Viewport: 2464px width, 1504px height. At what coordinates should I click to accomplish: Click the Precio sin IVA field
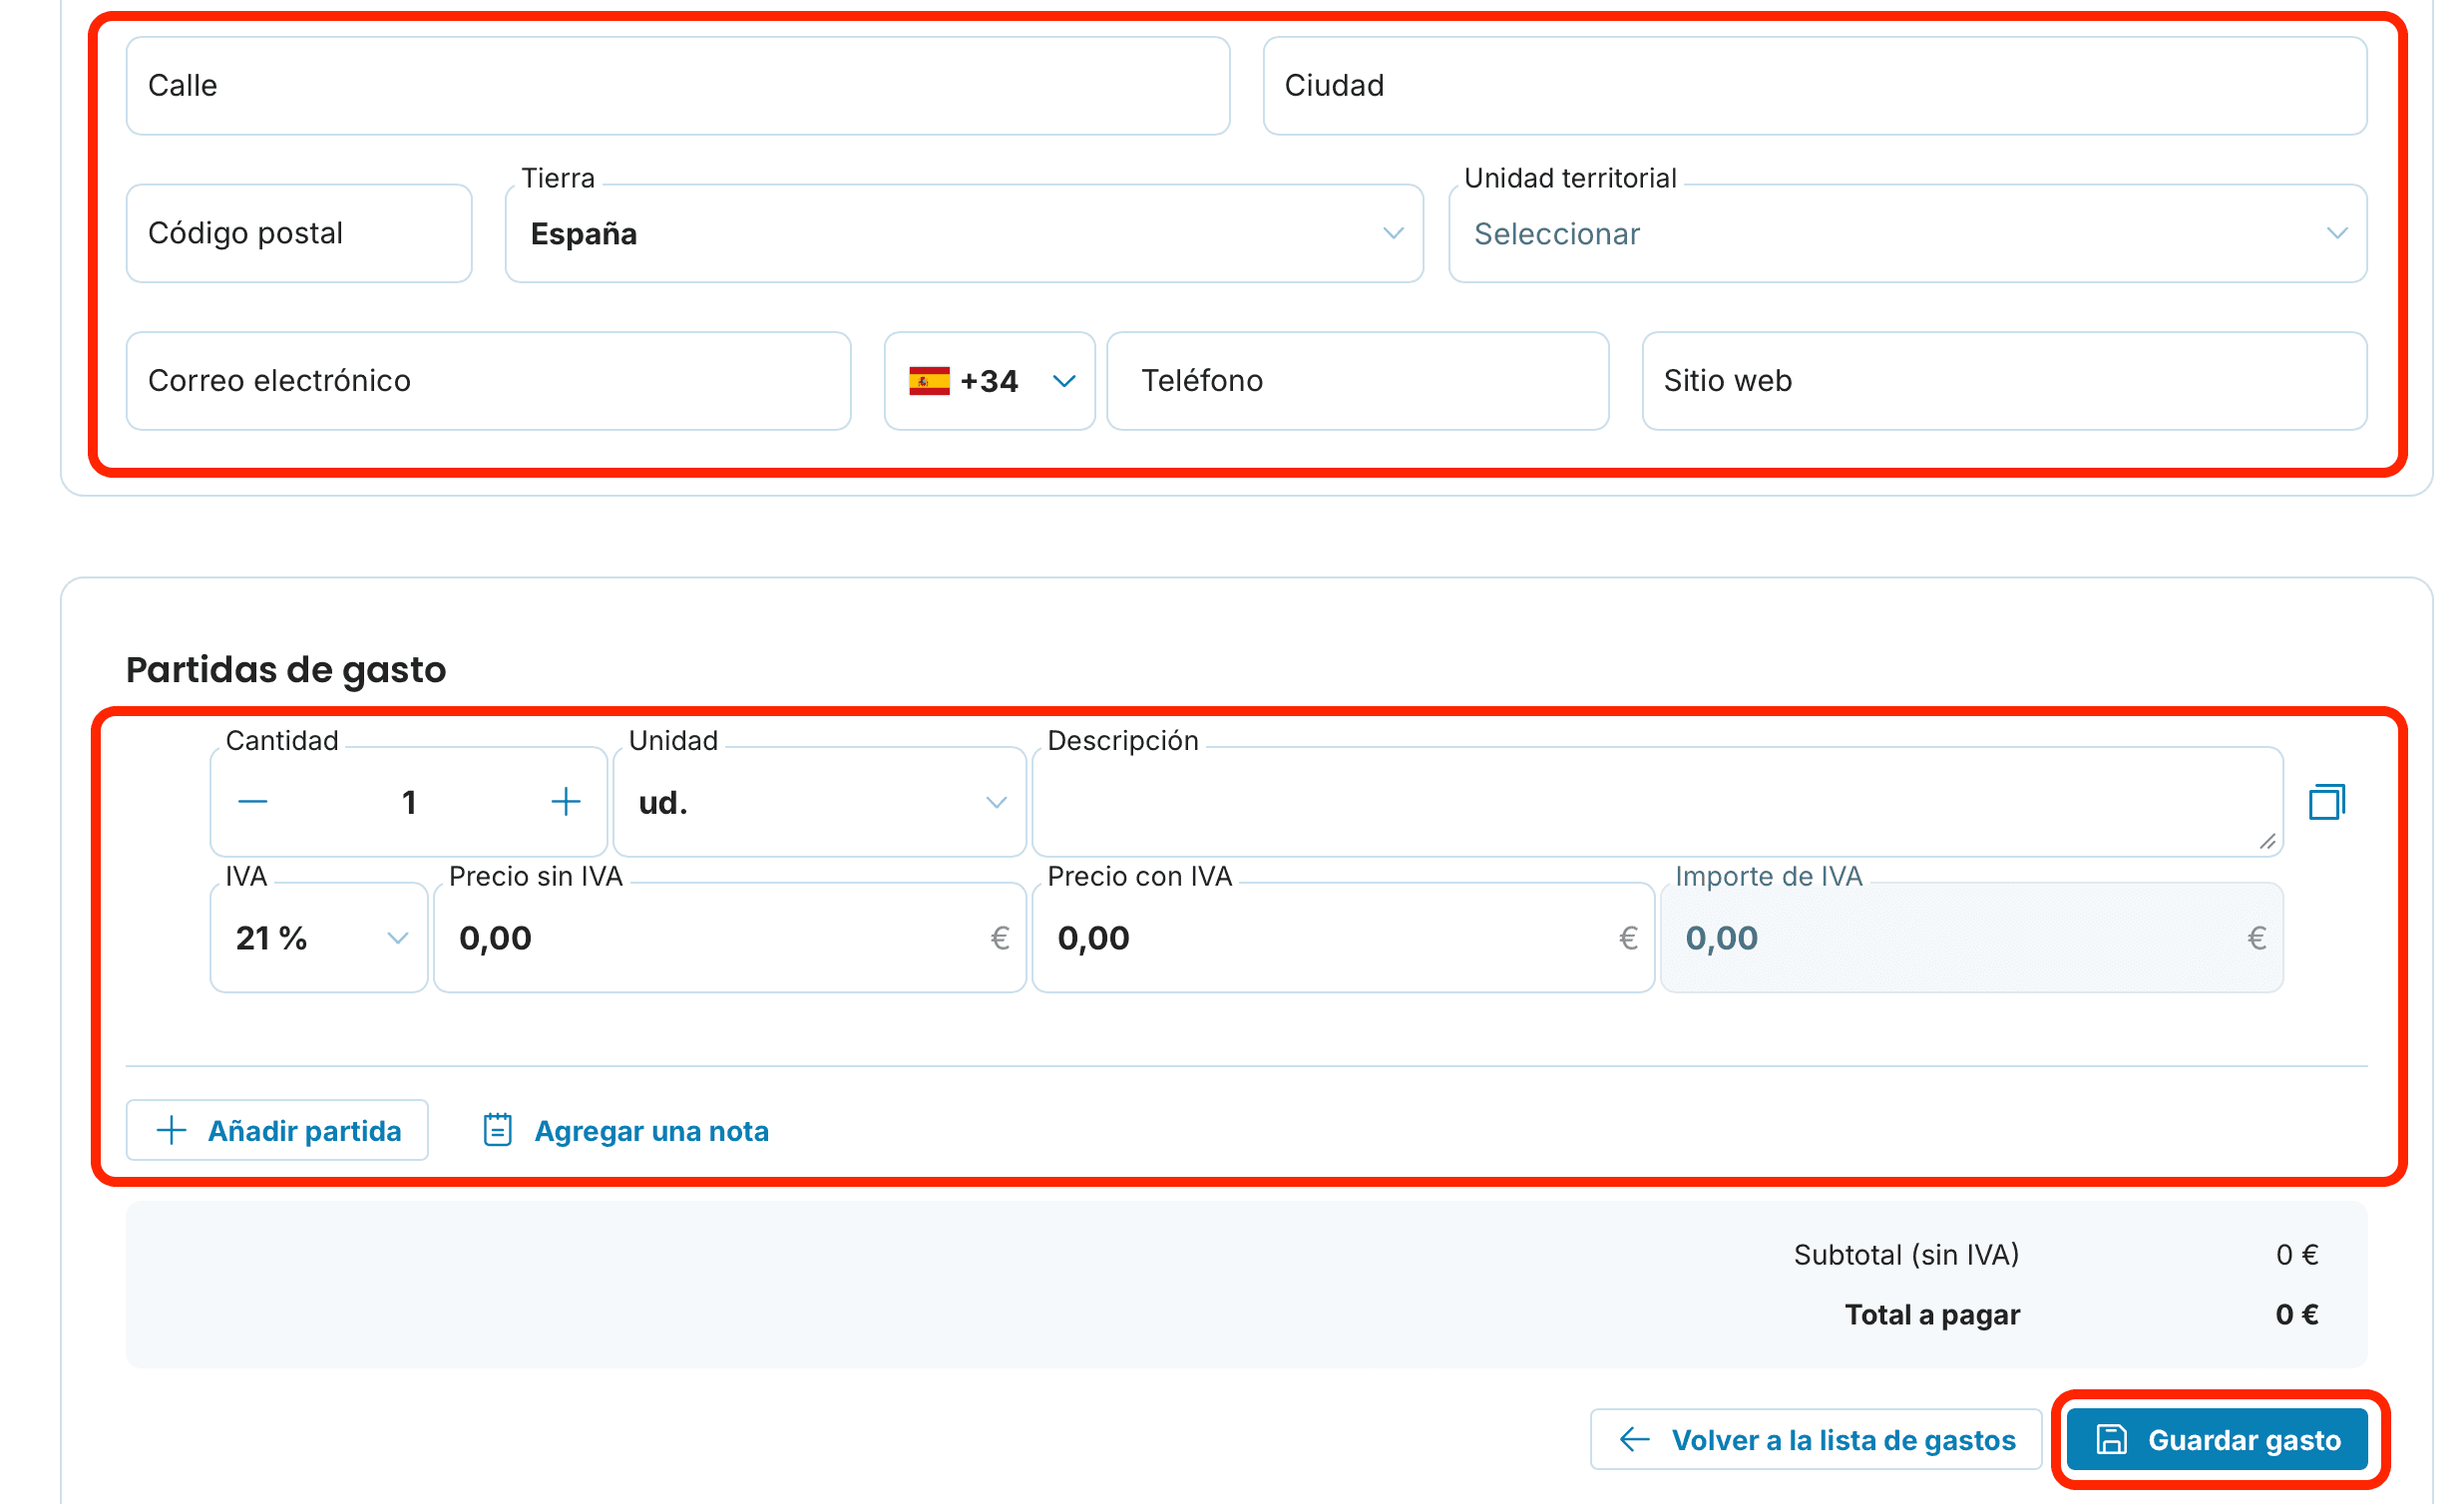[730, 938]
